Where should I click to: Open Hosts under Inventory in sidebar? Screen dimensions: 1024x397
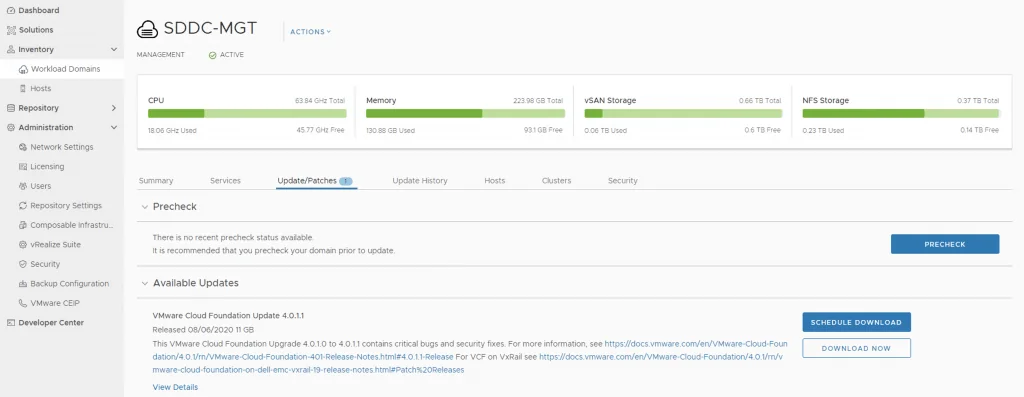tap(40, 89)
